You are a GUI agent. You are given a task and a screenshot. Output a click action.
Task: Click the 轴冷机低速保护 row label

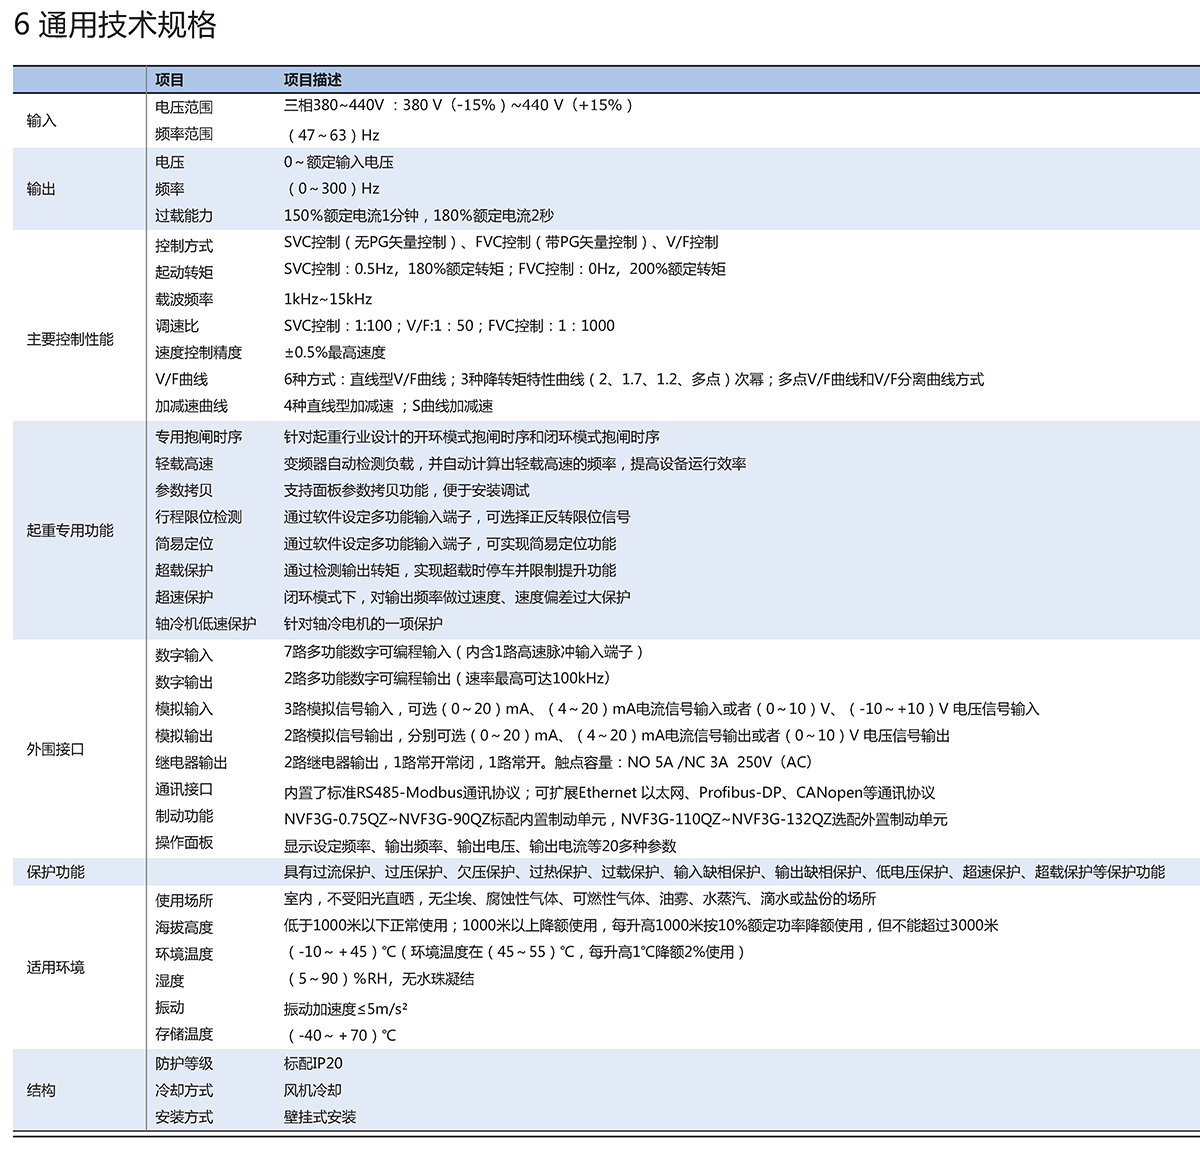click(205, 623)
